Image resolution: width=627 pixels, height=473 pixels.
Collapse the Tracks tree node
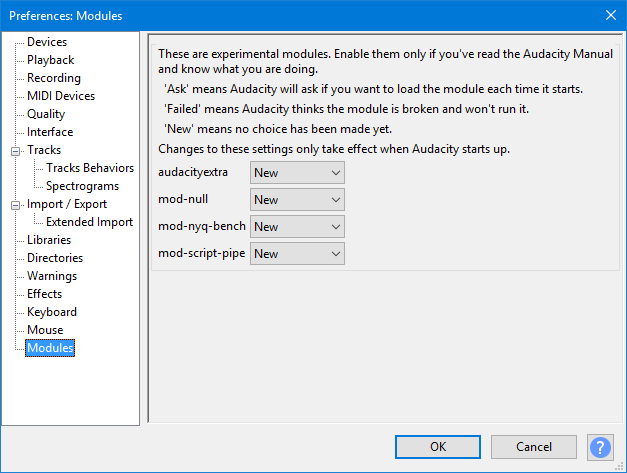coord(15,151)
